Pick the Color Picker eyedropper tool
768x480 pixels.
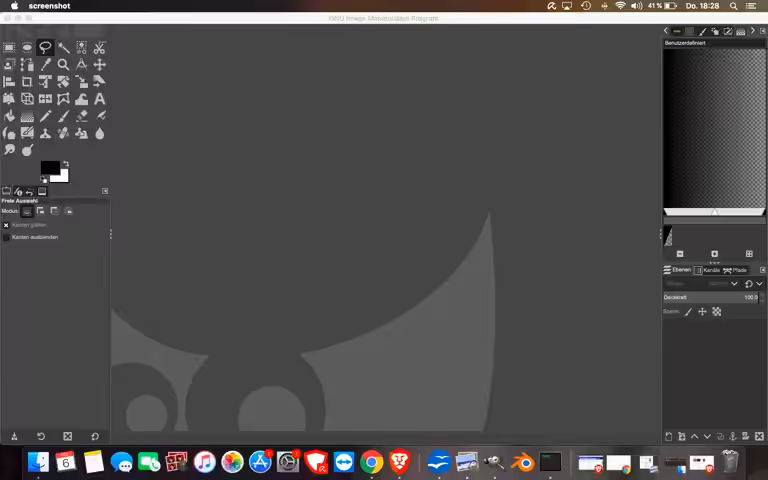tap(46, 65)
